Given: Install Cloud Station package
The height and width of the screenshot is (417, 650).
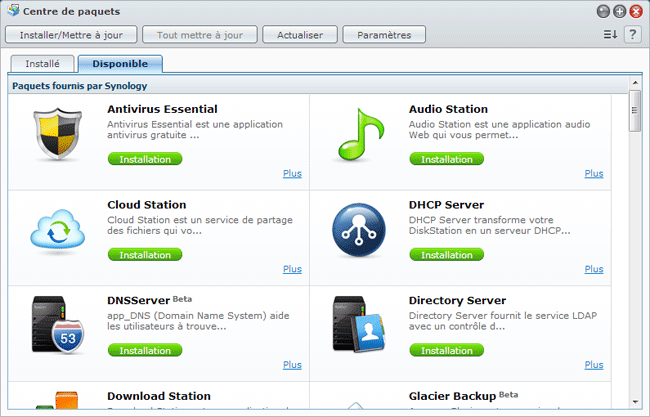Looking at the screenshot, I should click(x=145, y=255).
